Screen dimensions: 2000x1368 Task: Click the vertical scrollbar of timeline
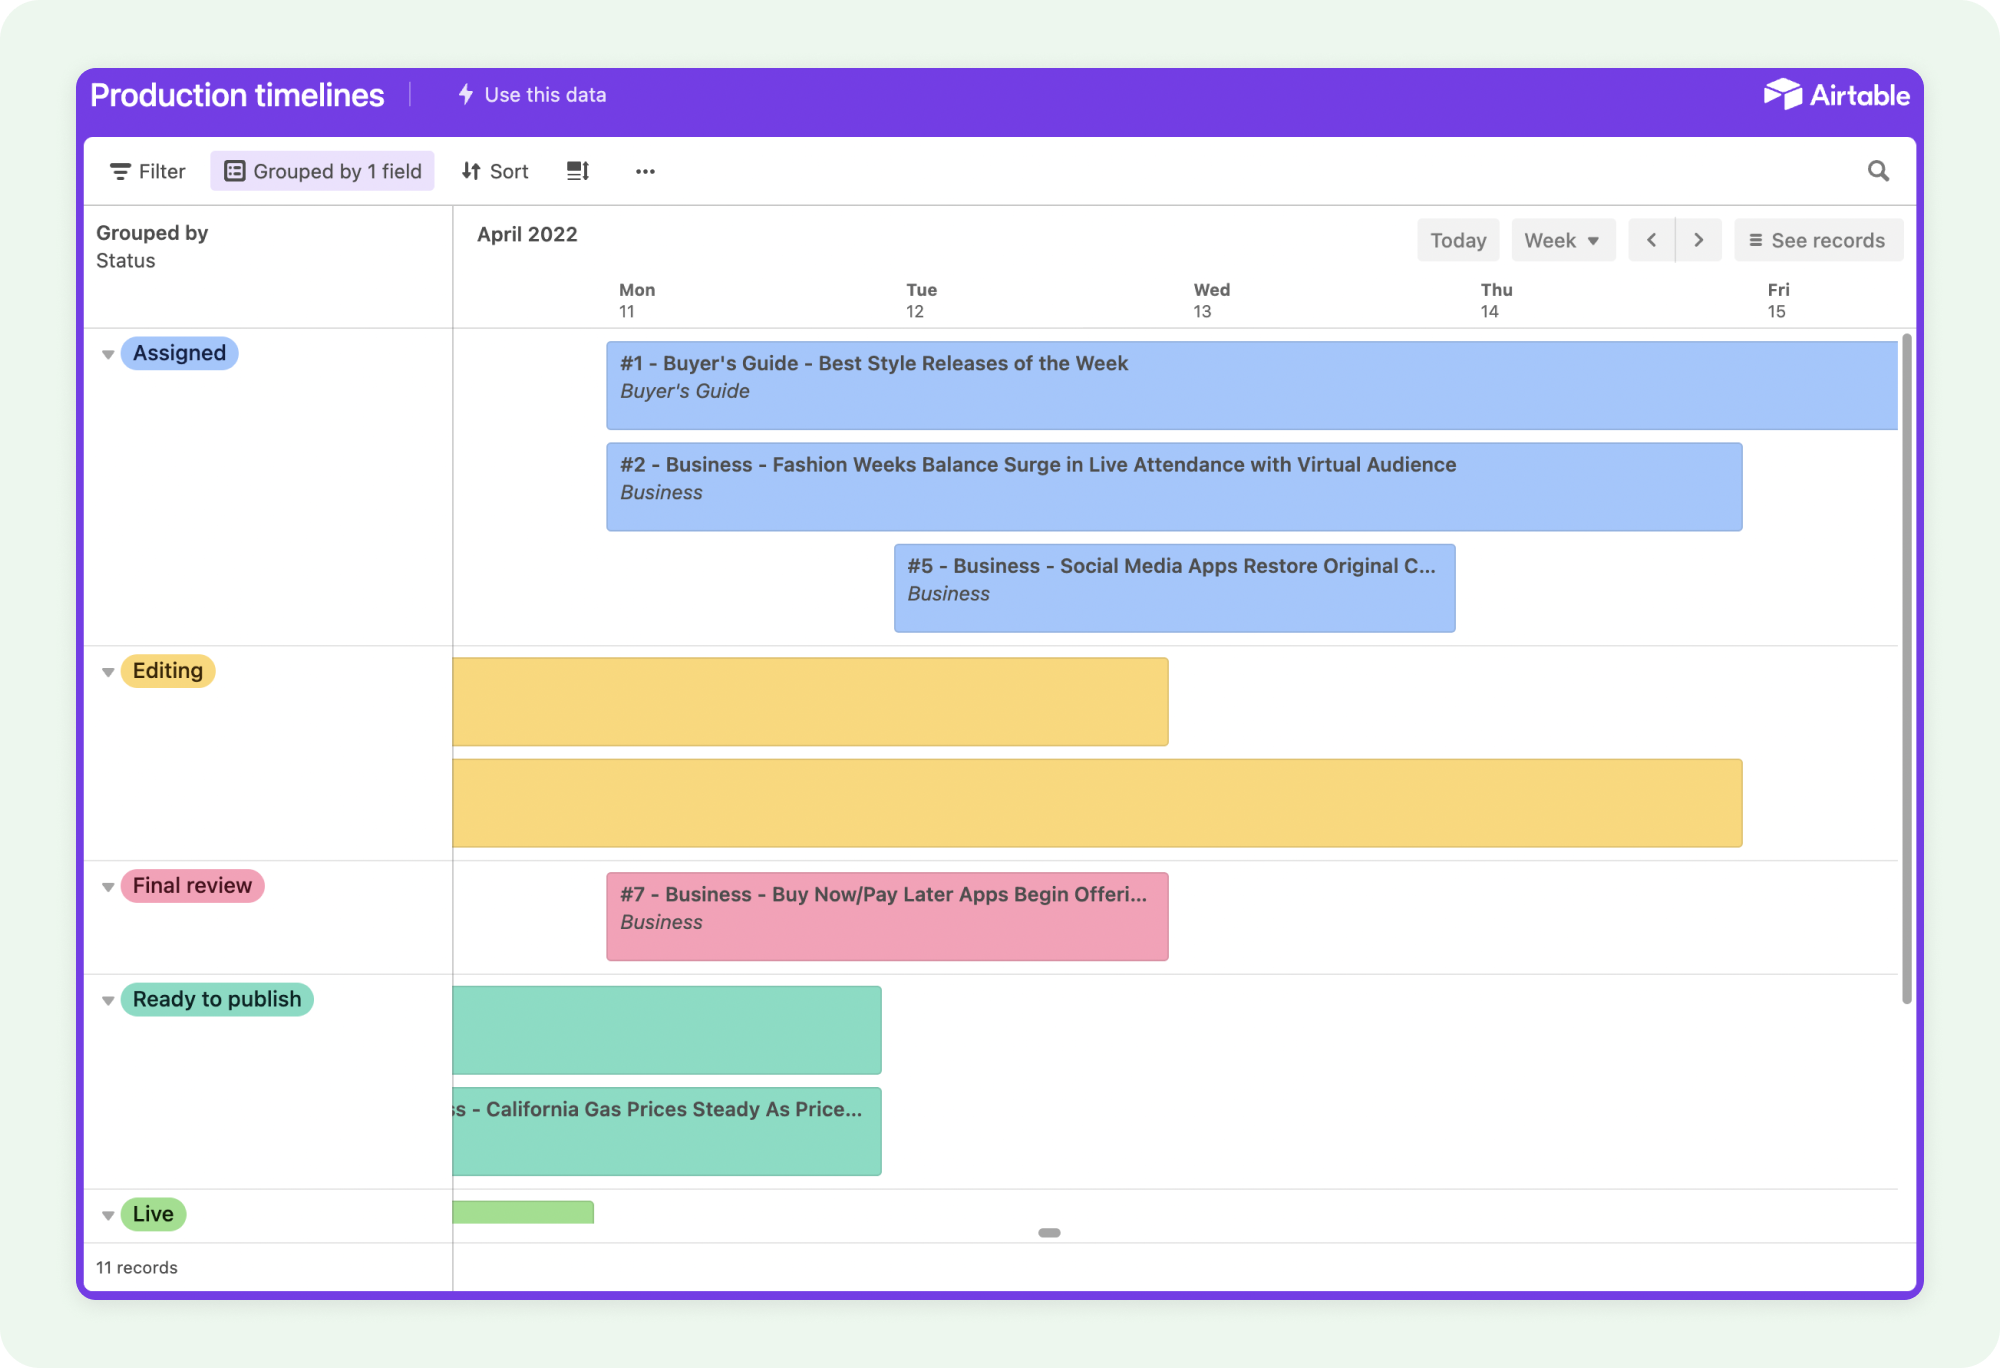1906,668
